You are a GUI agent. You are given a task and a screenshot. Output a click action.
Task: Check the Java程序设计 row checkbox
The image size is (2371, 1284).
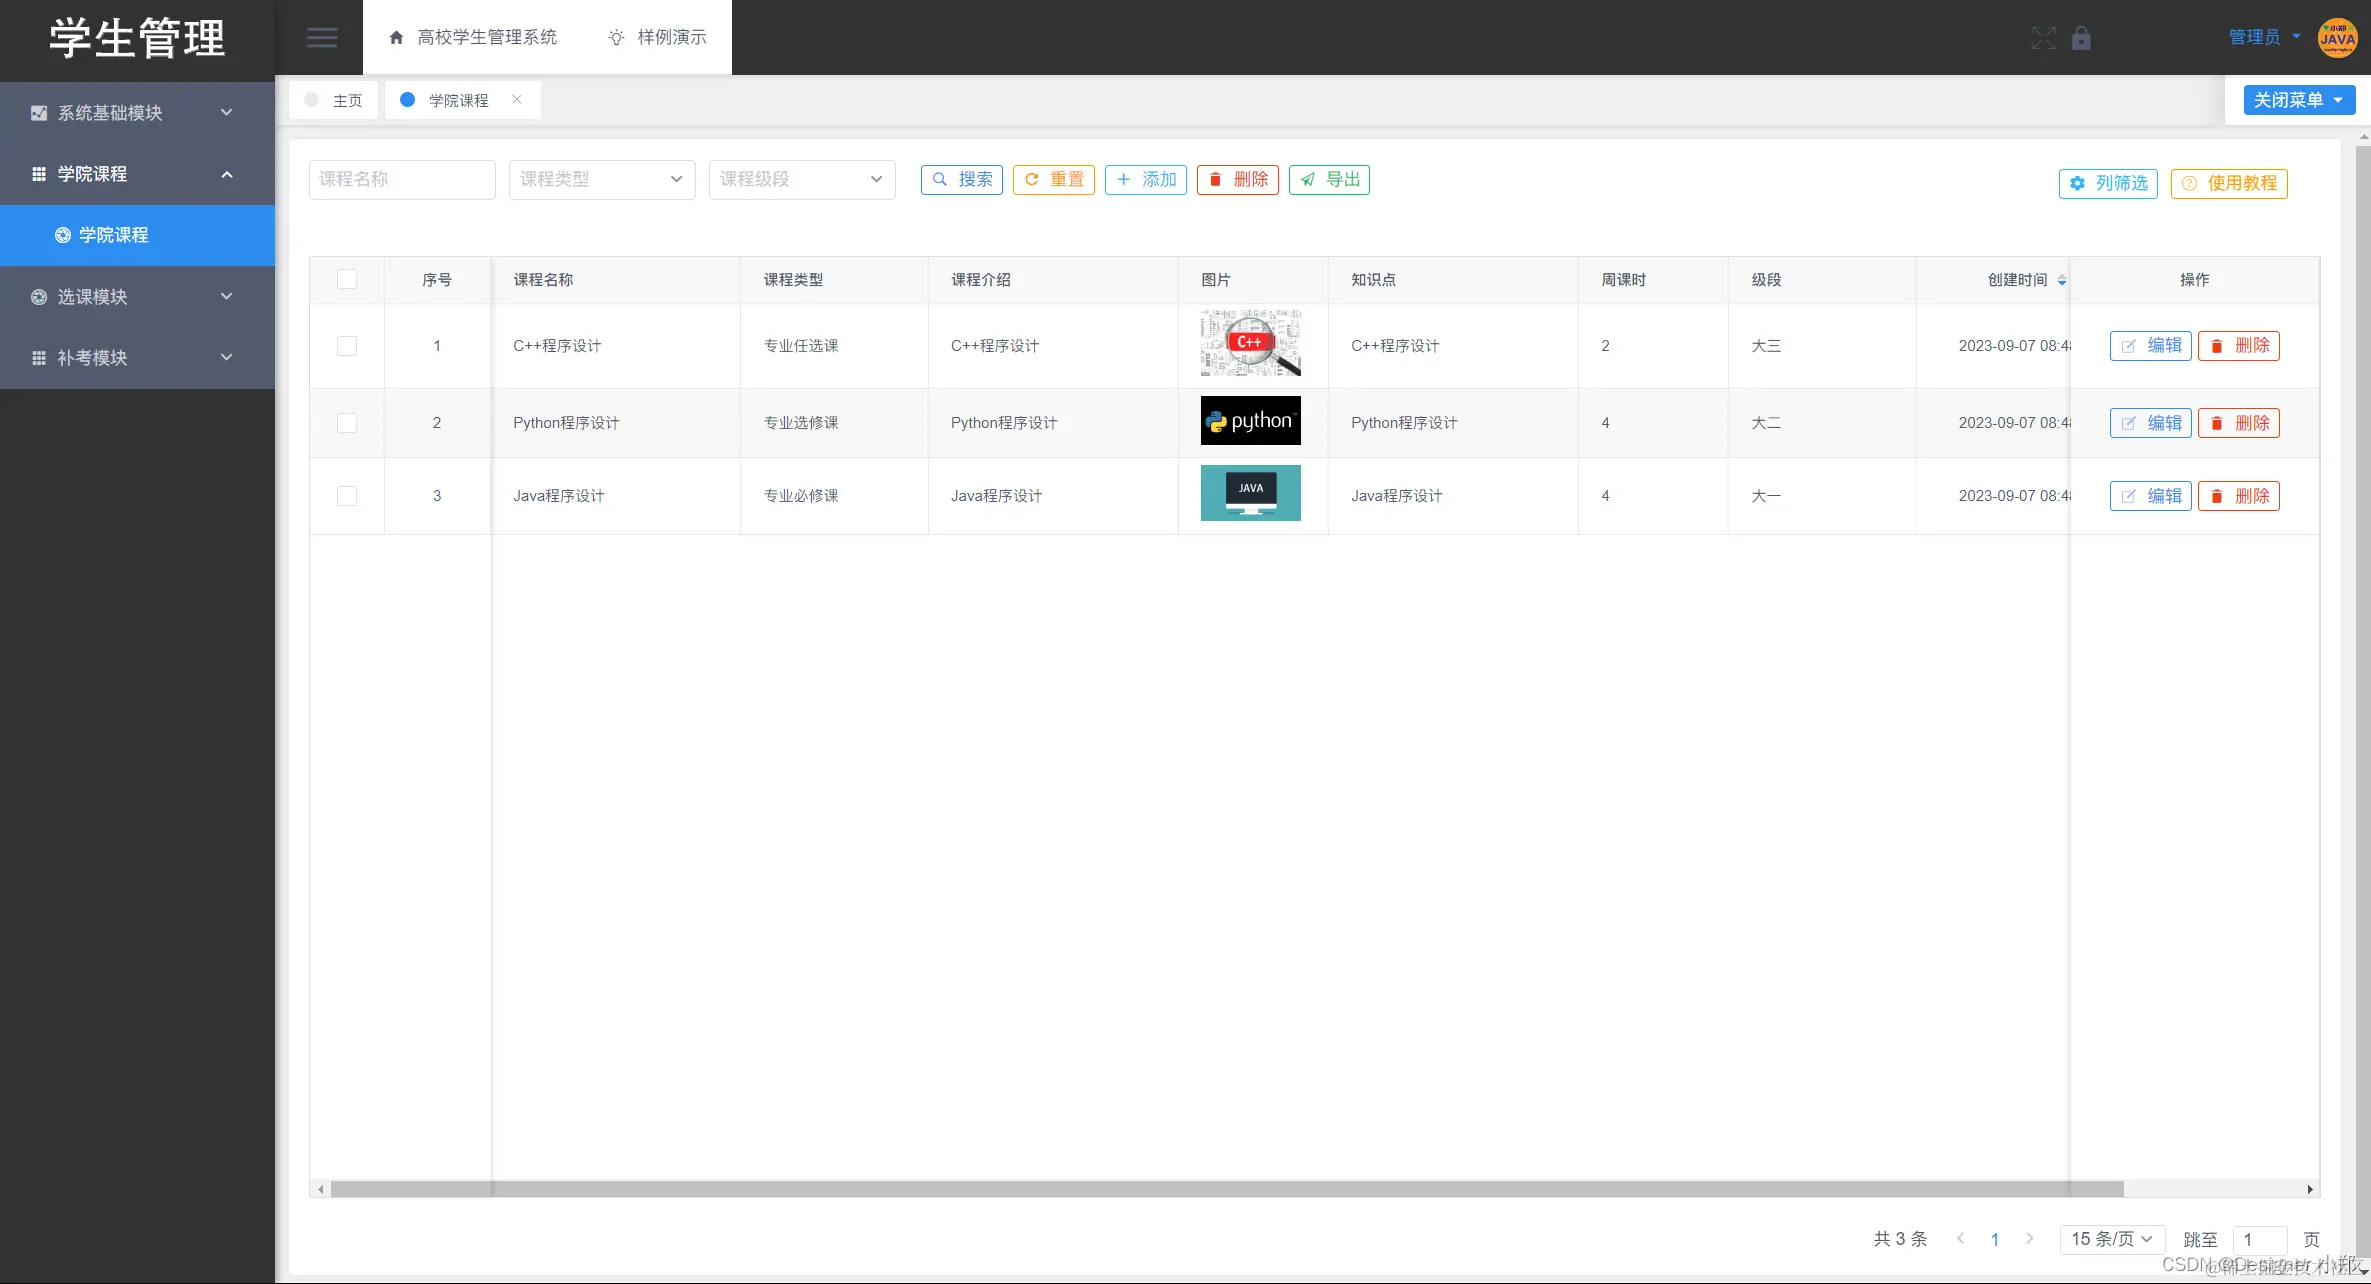coord(347,496)
